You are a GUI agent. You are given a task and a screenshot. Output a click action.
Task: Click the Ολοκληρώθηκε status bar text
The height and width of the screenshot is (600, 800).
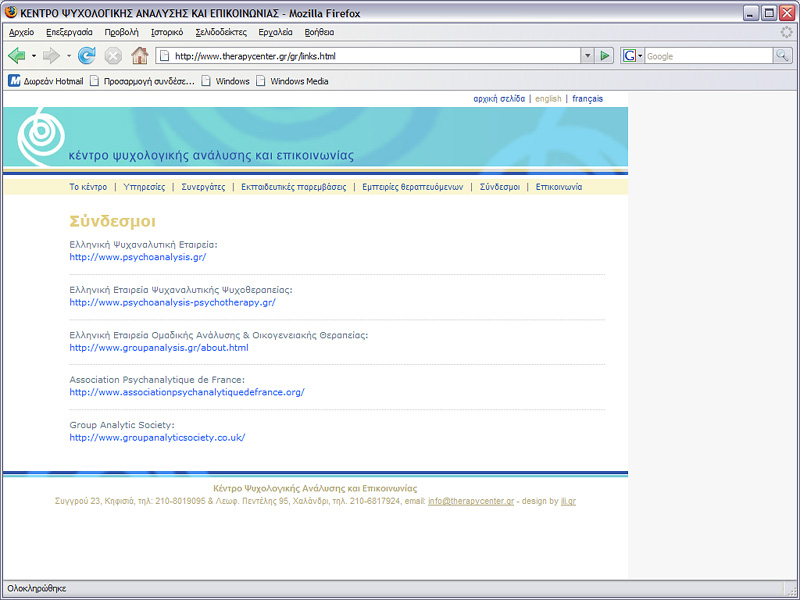(37, 589)
